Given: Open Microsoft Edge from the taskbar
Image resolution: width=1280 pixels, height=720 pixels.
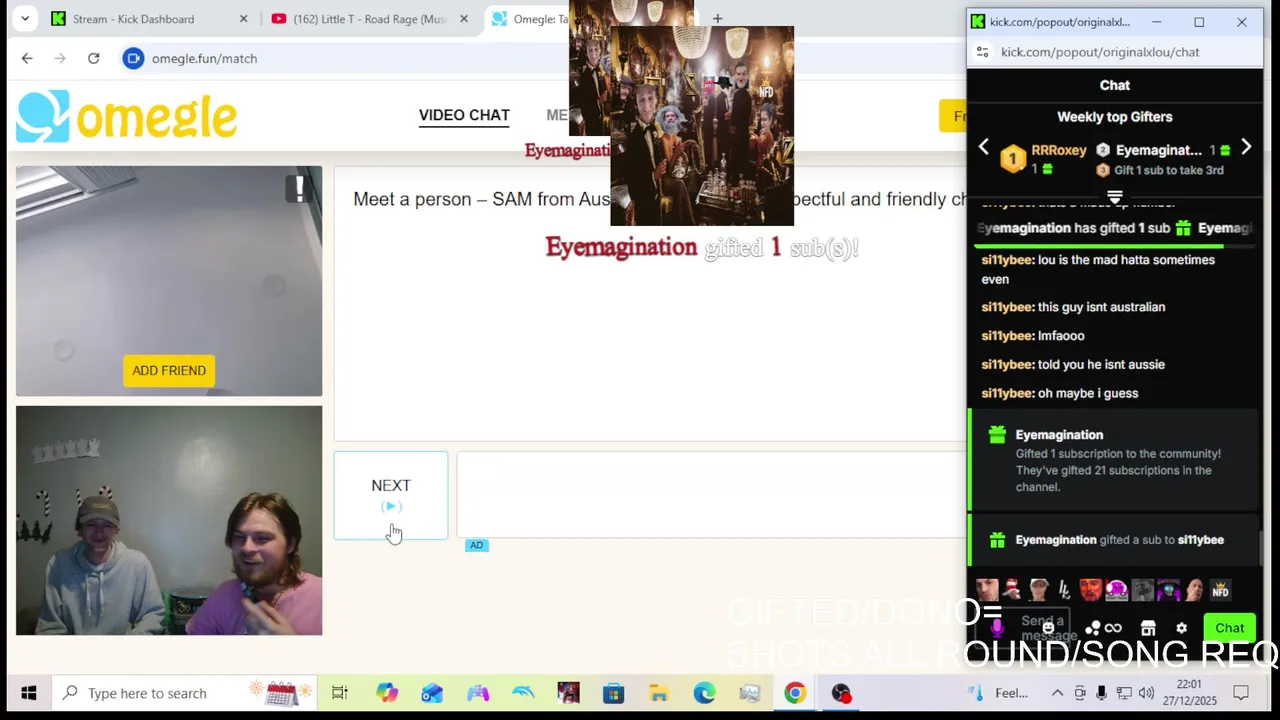Looking at the screenshot, I should [x=704, y=693].
